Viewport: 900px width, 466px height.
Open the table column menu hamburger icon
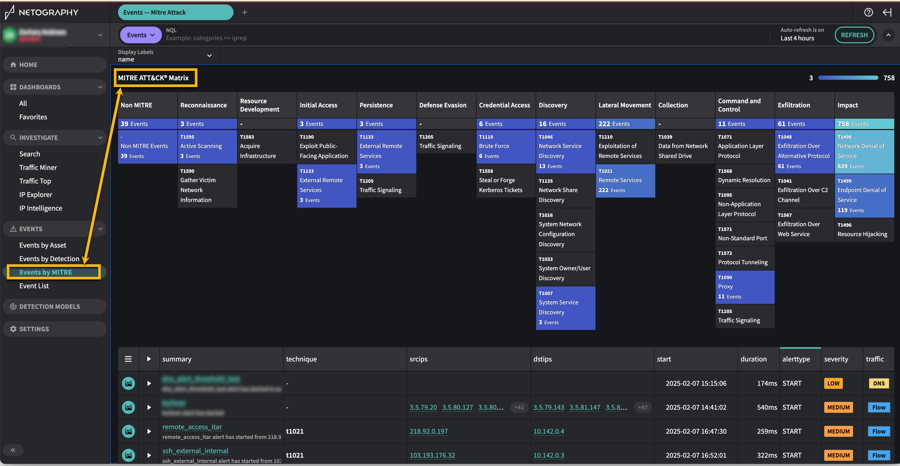(x=128, y=359)
